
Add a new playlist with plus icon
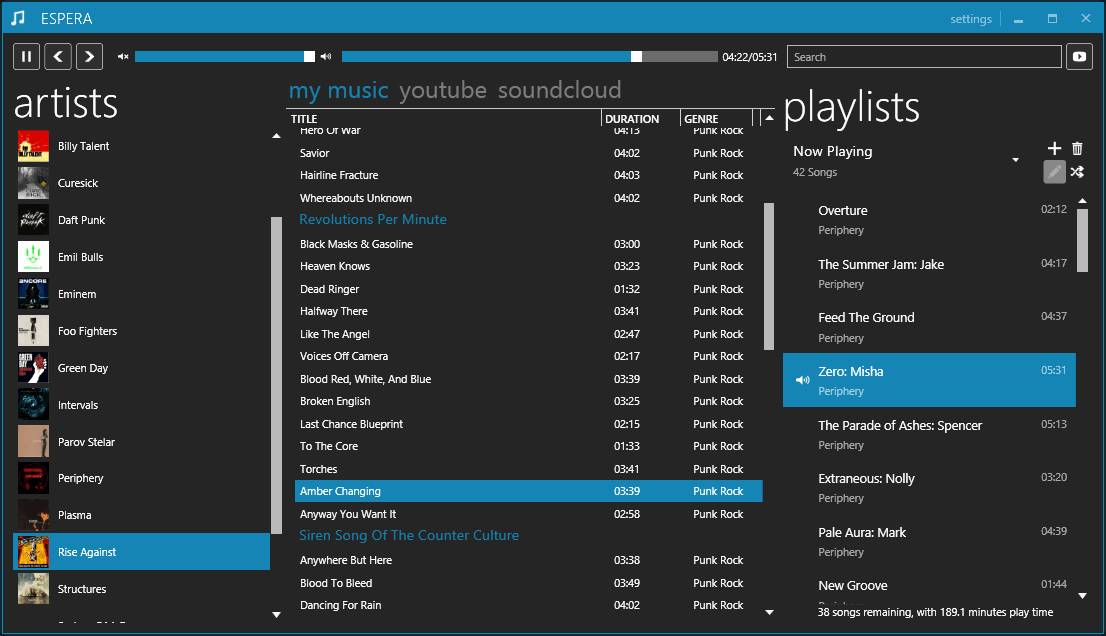pos(1054,149)
